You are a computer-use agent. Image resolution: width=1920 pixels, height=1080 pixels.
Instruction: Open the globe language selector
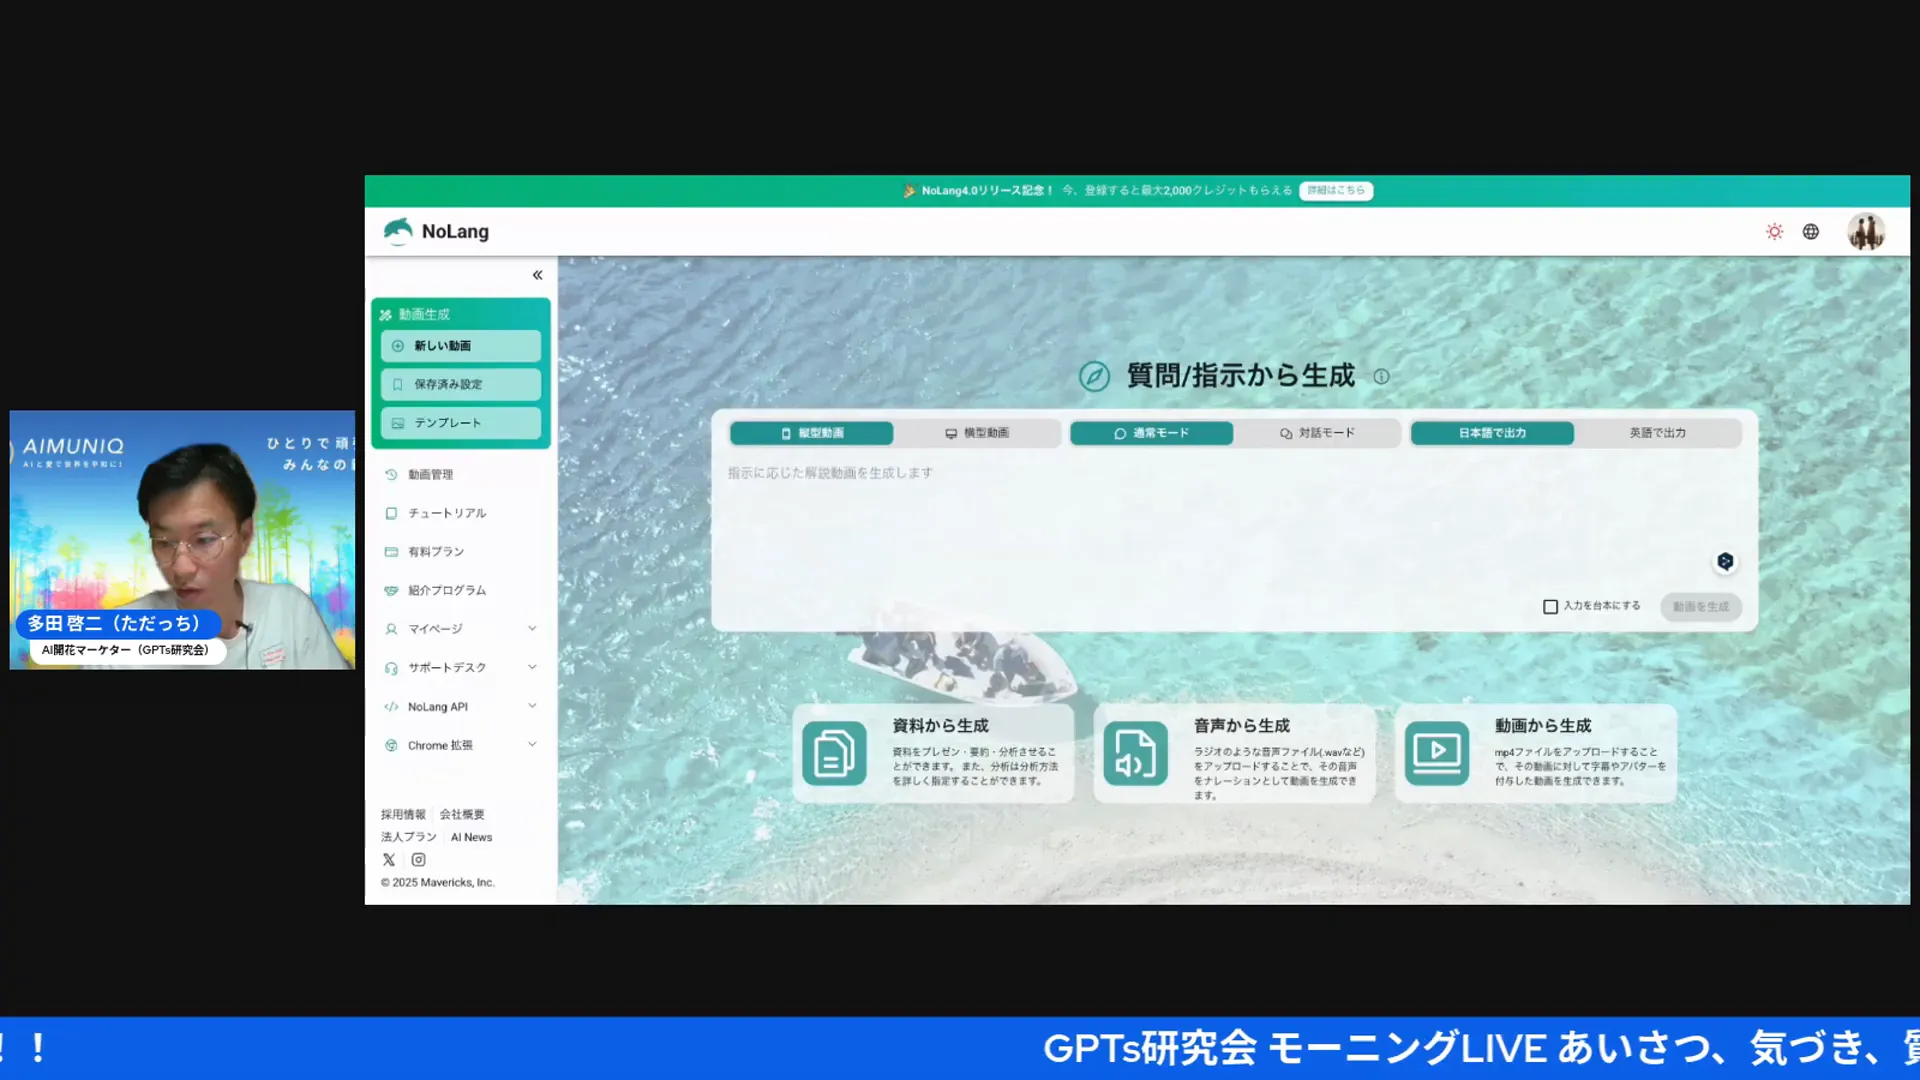(1811, 232)
